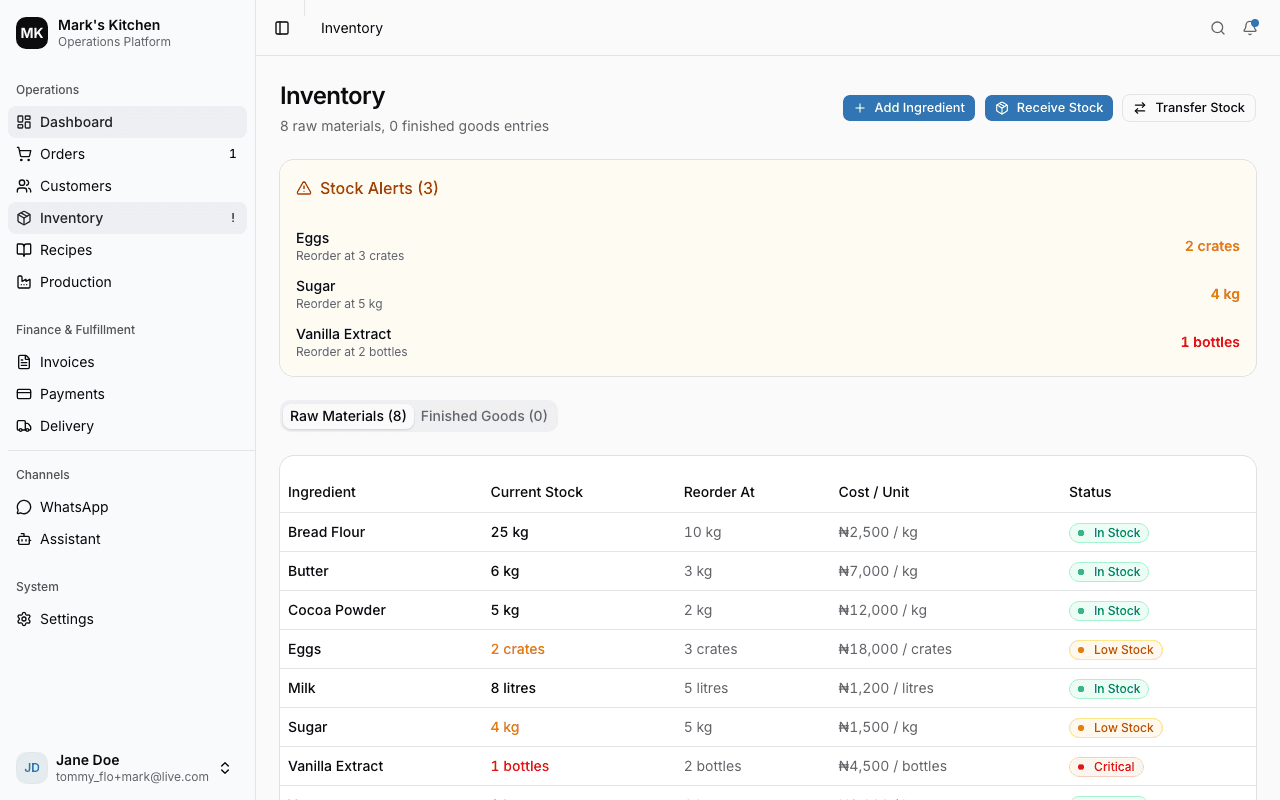This screenshot has width=1280, height=800.
Task: Open the Settings gear icon
Action: tap(23, 619)
